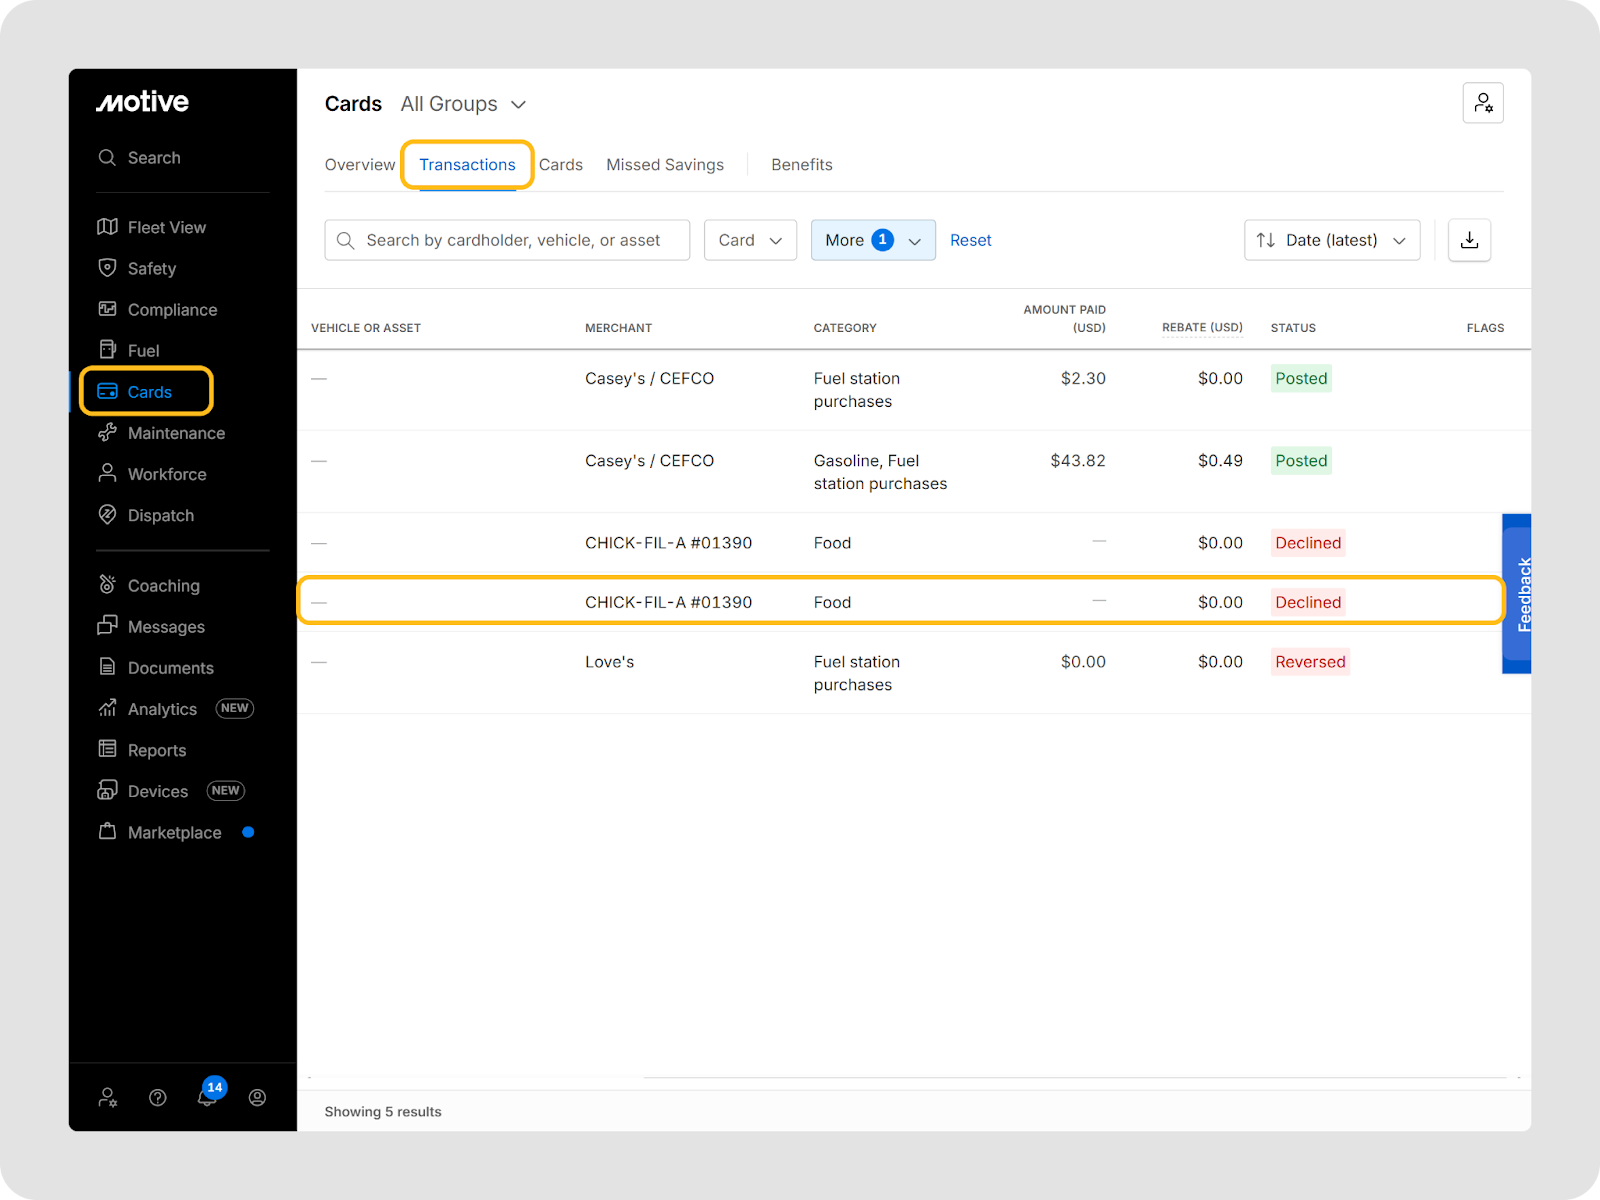Click the admin settings icon in sidebar footer
Screen dimensions: 1600x1200
(x=108, y=1098)
